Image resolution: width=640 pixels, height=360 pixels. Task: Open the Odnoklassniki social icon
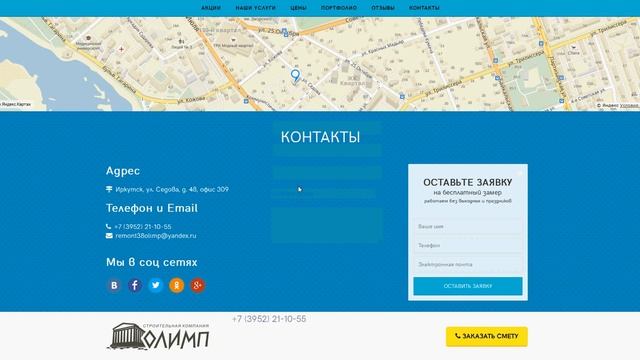[x=177, y=285]
